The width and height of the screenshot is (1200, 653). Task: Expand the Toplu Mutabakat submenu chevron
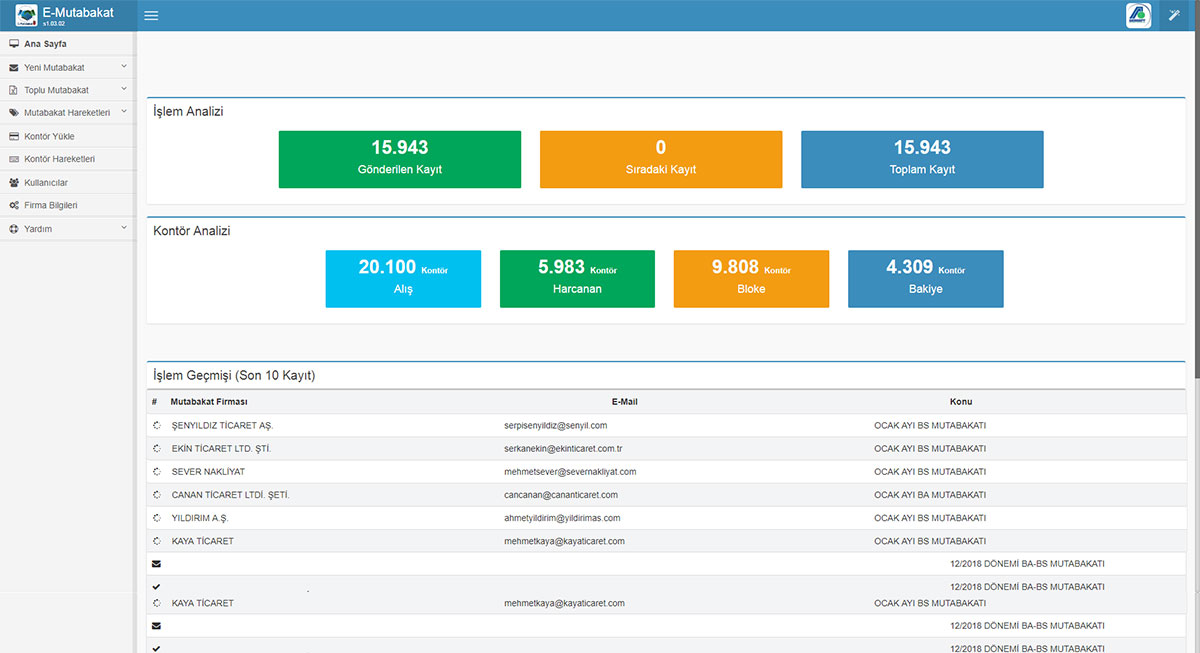[x=124, y=90]
